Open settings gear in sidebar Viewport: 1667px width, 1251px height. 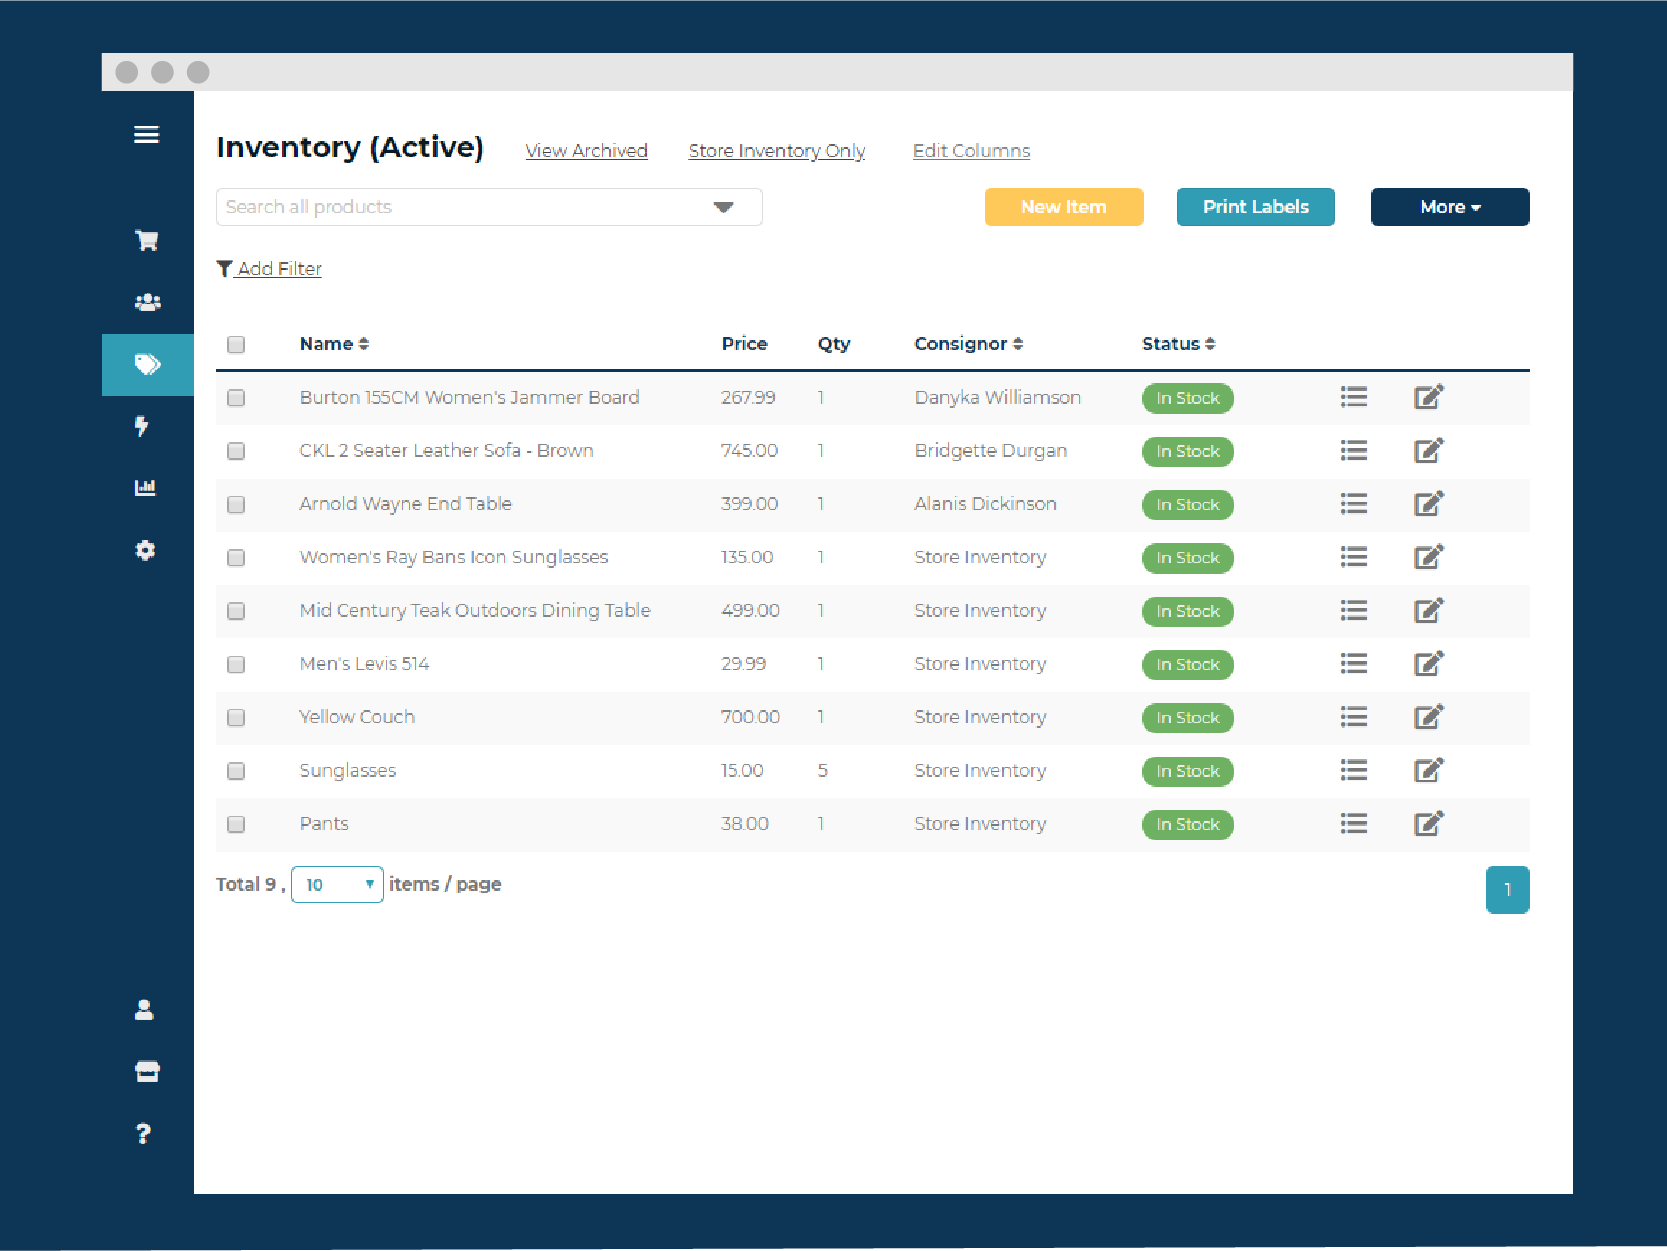(146, 550)
